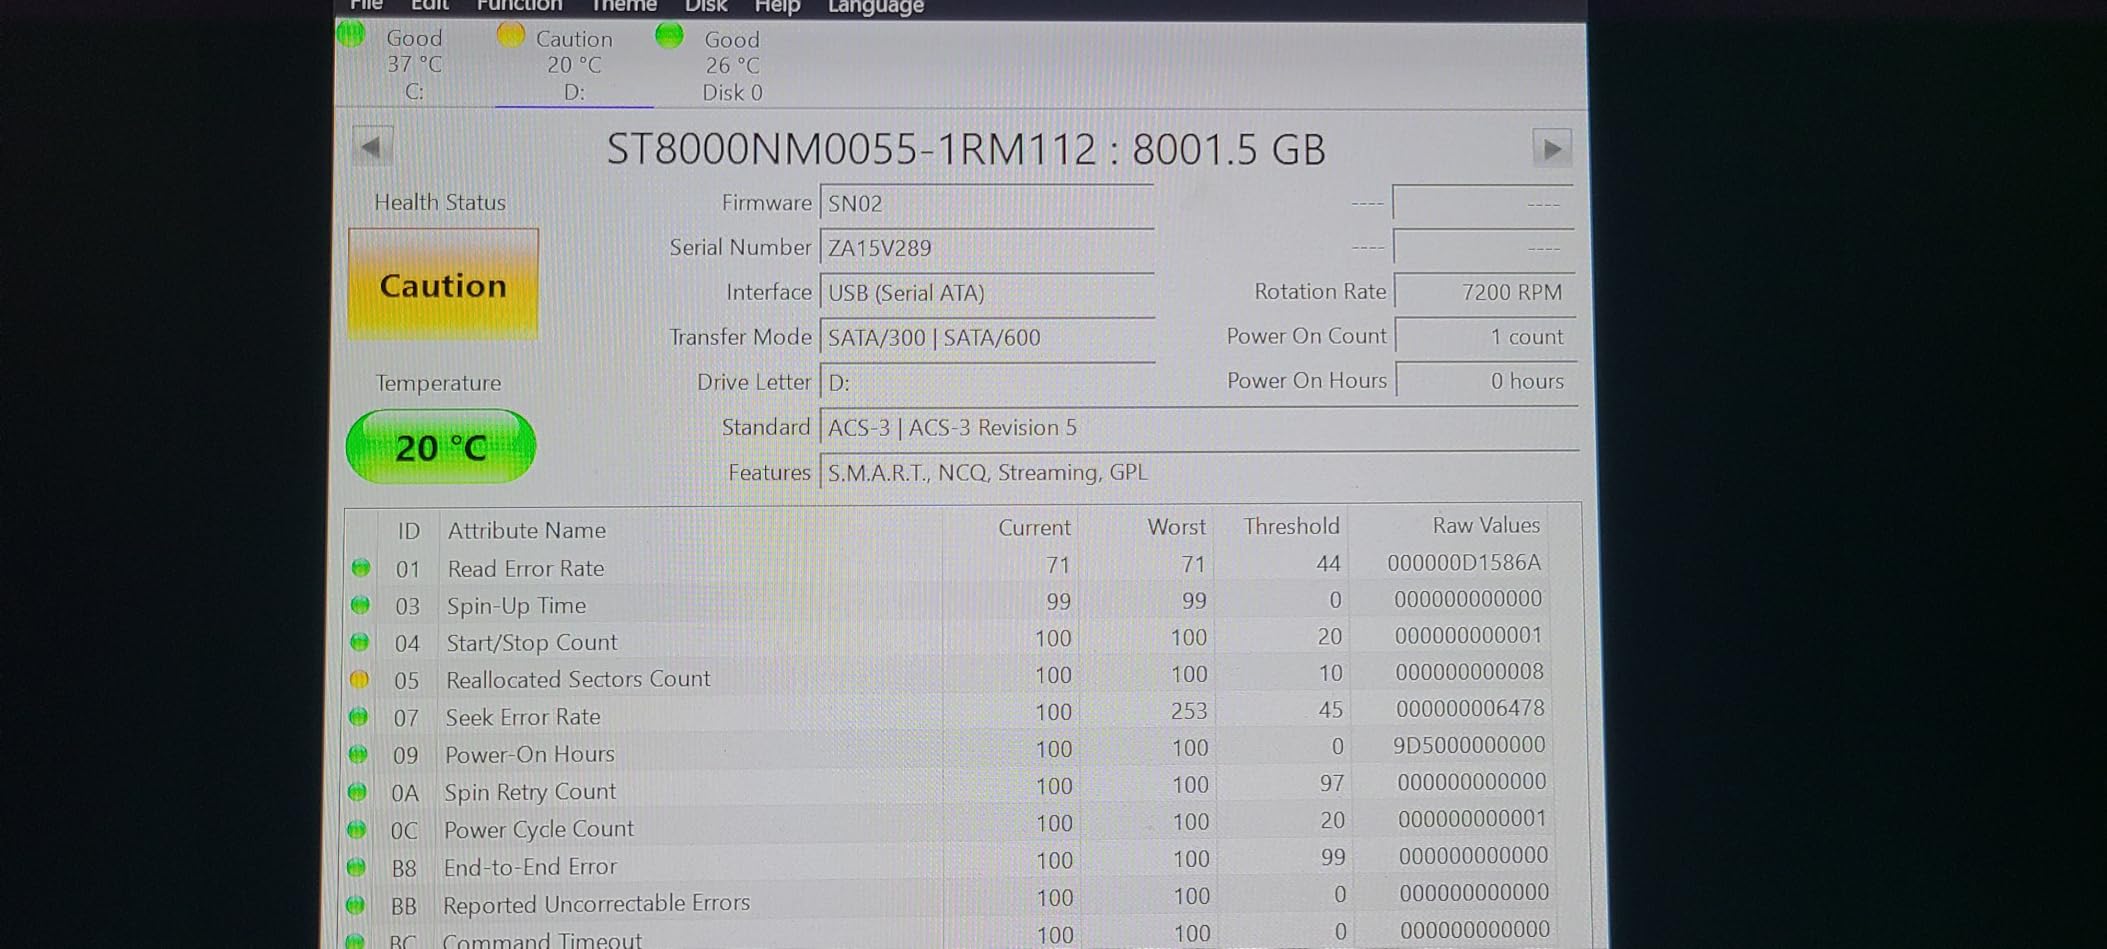Click the 20 °C temperature button
Image resolution: width=2107 pixels, height=949 pixels.
click(x=441, y=447)
